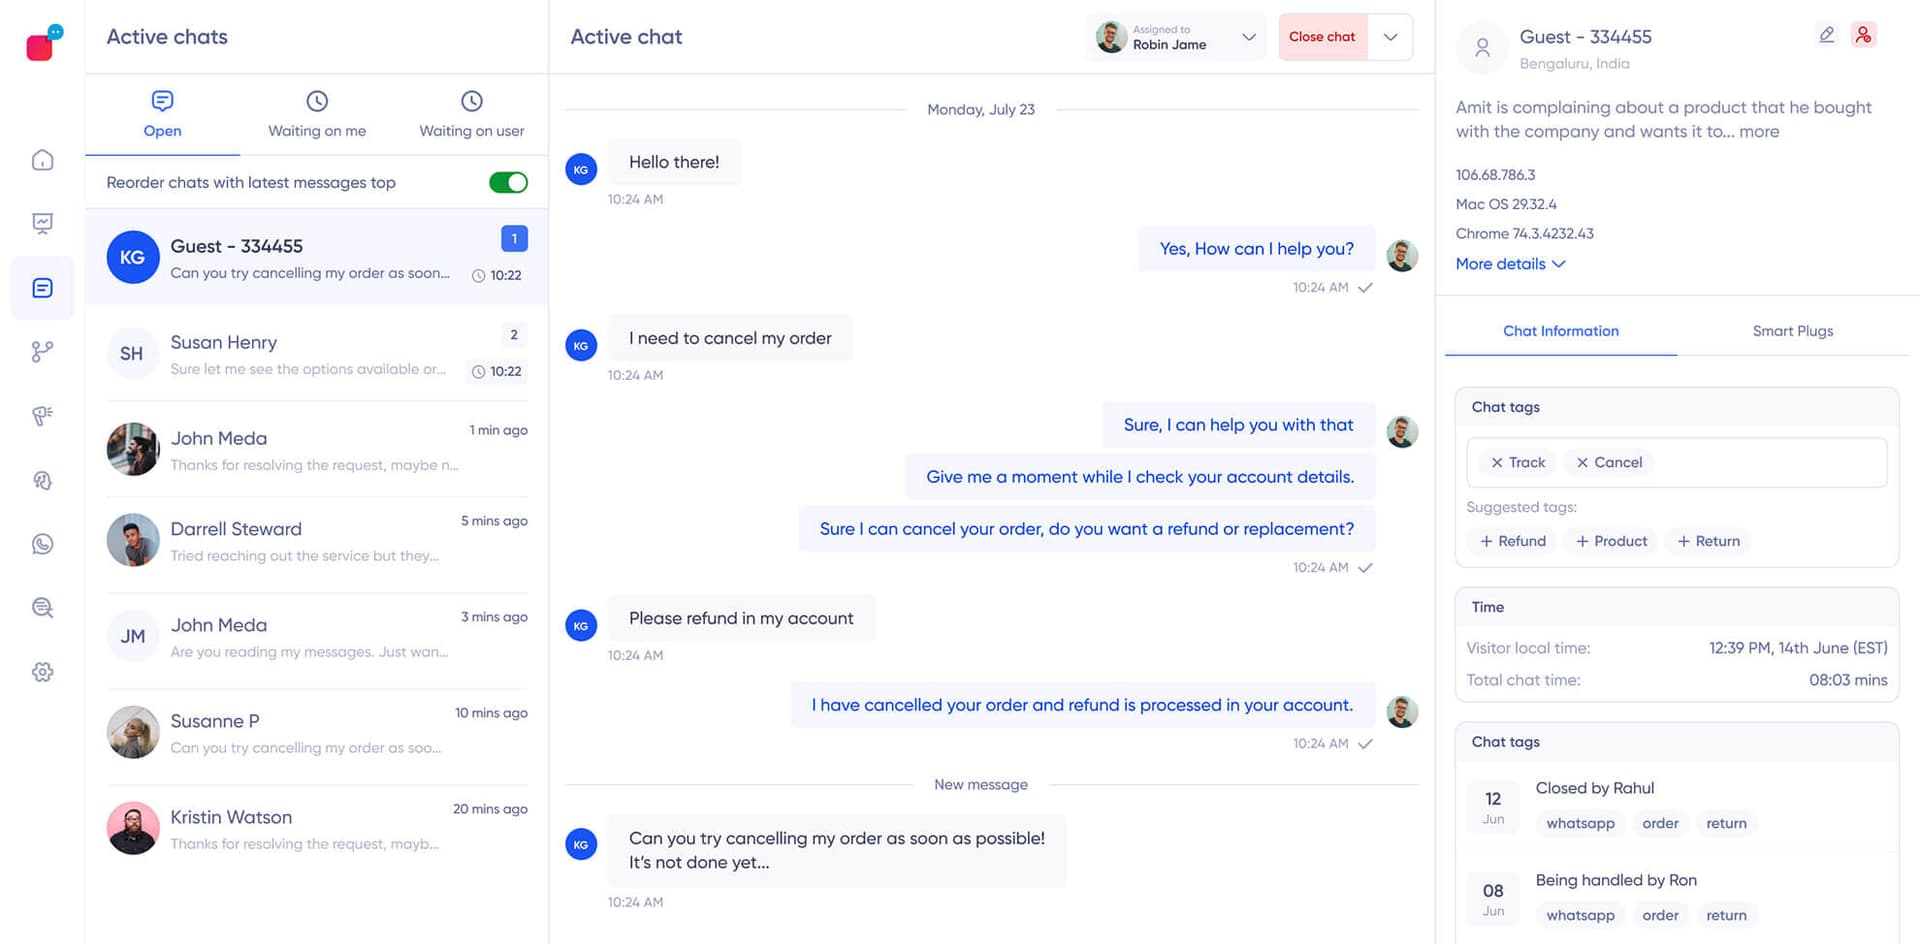The height and width of the screenshot is (944, 1920).
Task: Click the Close chat button
Action: [x=1322, y=37]
